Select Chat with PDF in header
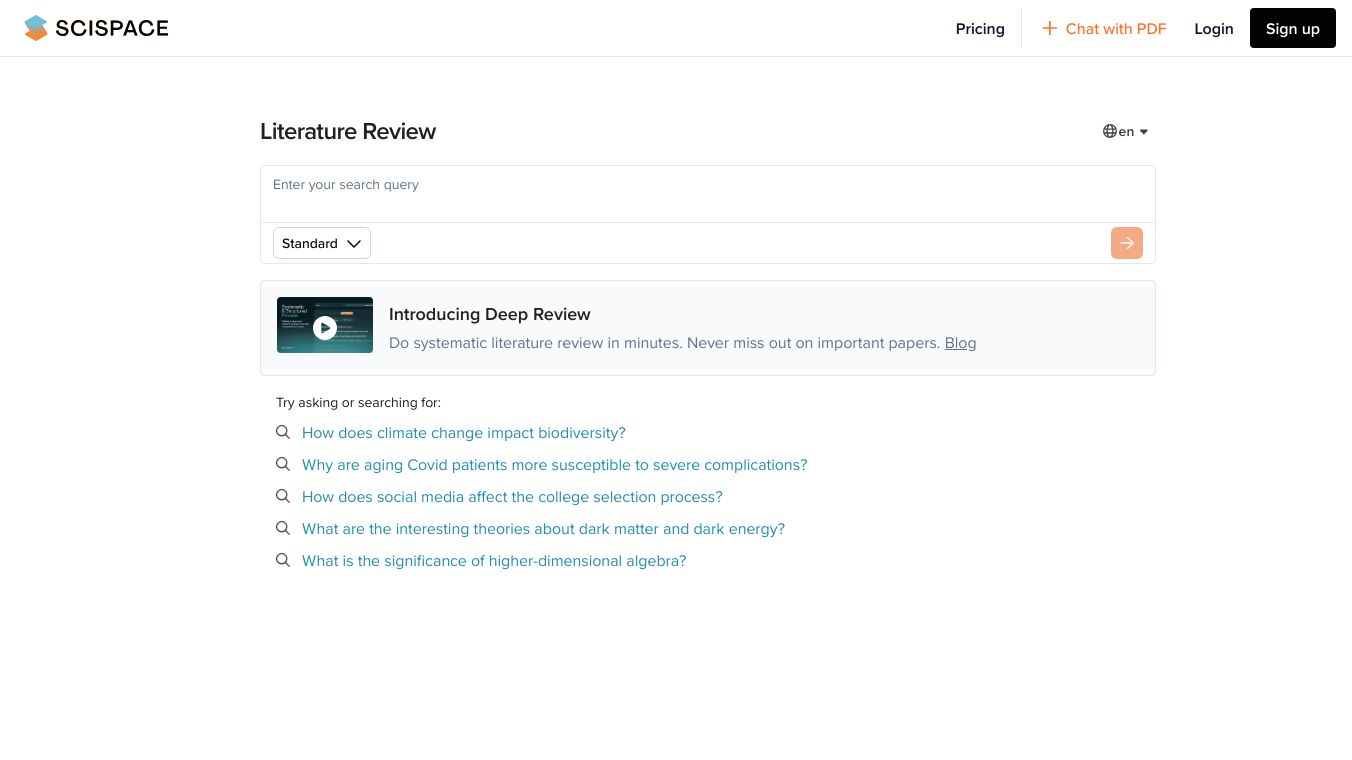 pyautogui.click(x=1115, y=29)
